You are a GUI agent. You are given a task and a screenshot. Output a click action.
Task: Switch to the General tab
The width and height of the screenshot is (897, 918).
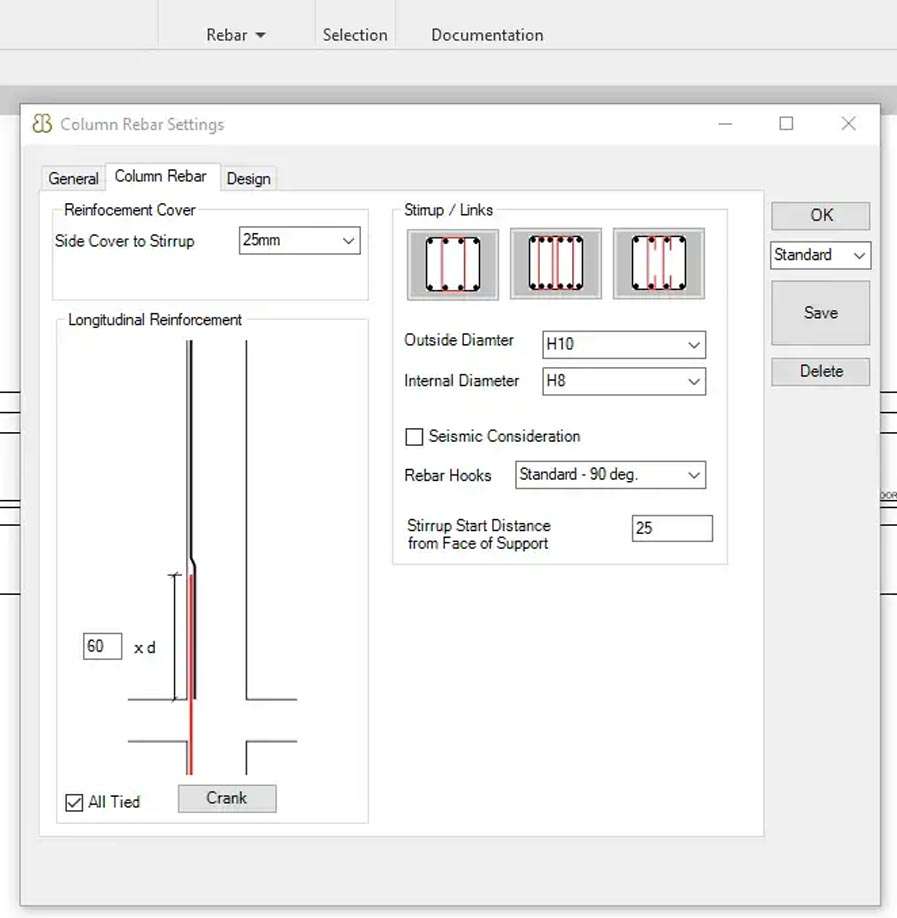(73, 178)
